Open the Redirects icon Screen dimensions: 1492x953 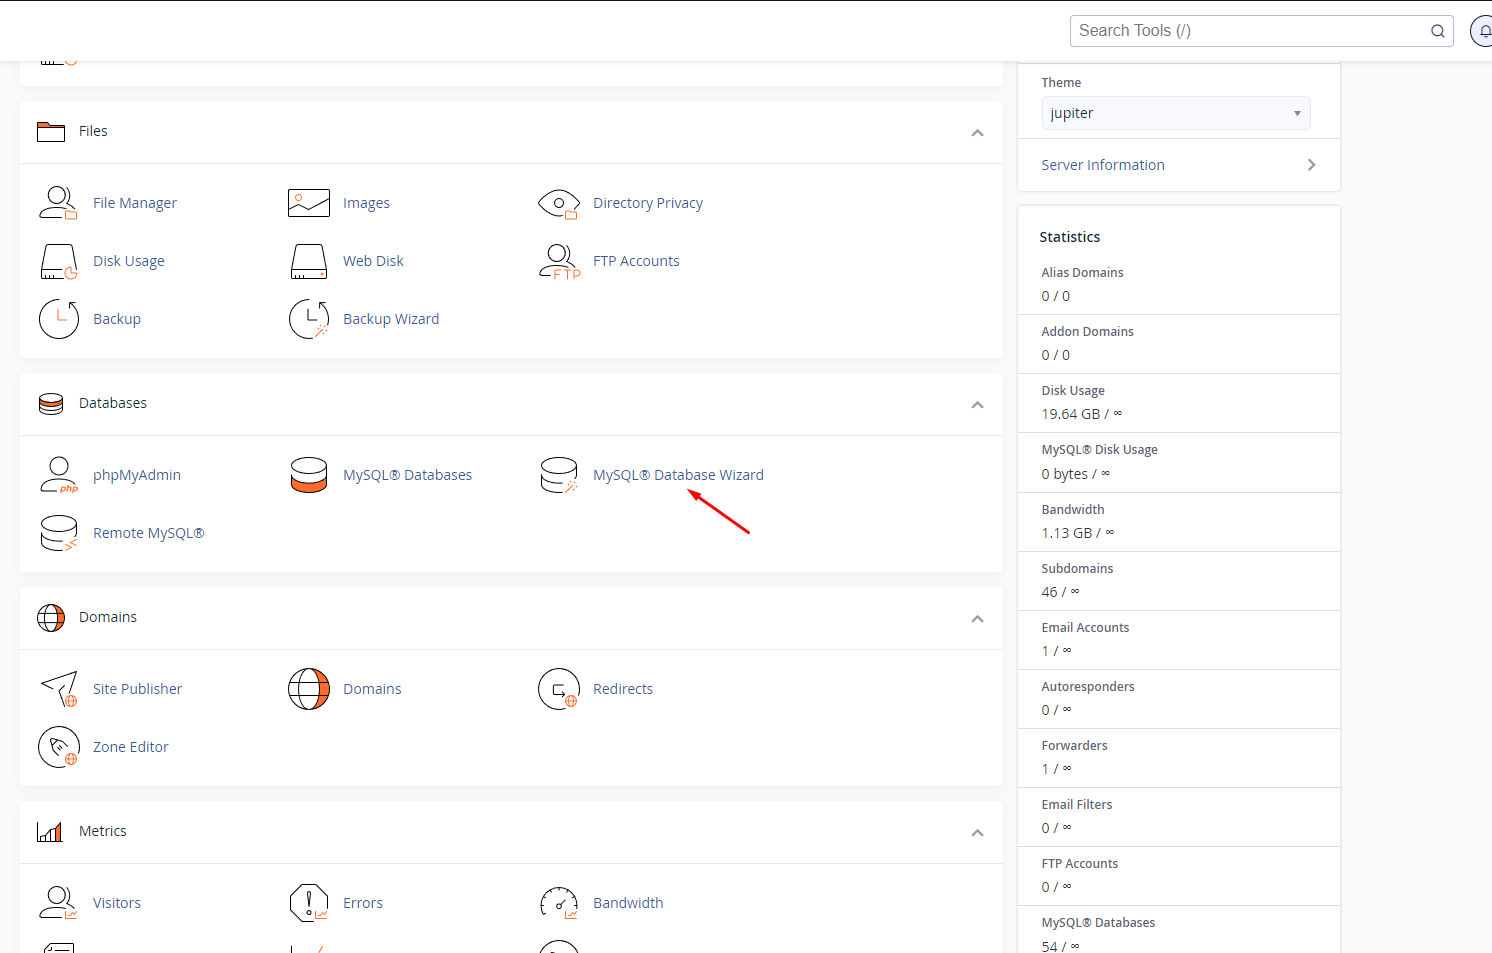[x=558, y=689]
